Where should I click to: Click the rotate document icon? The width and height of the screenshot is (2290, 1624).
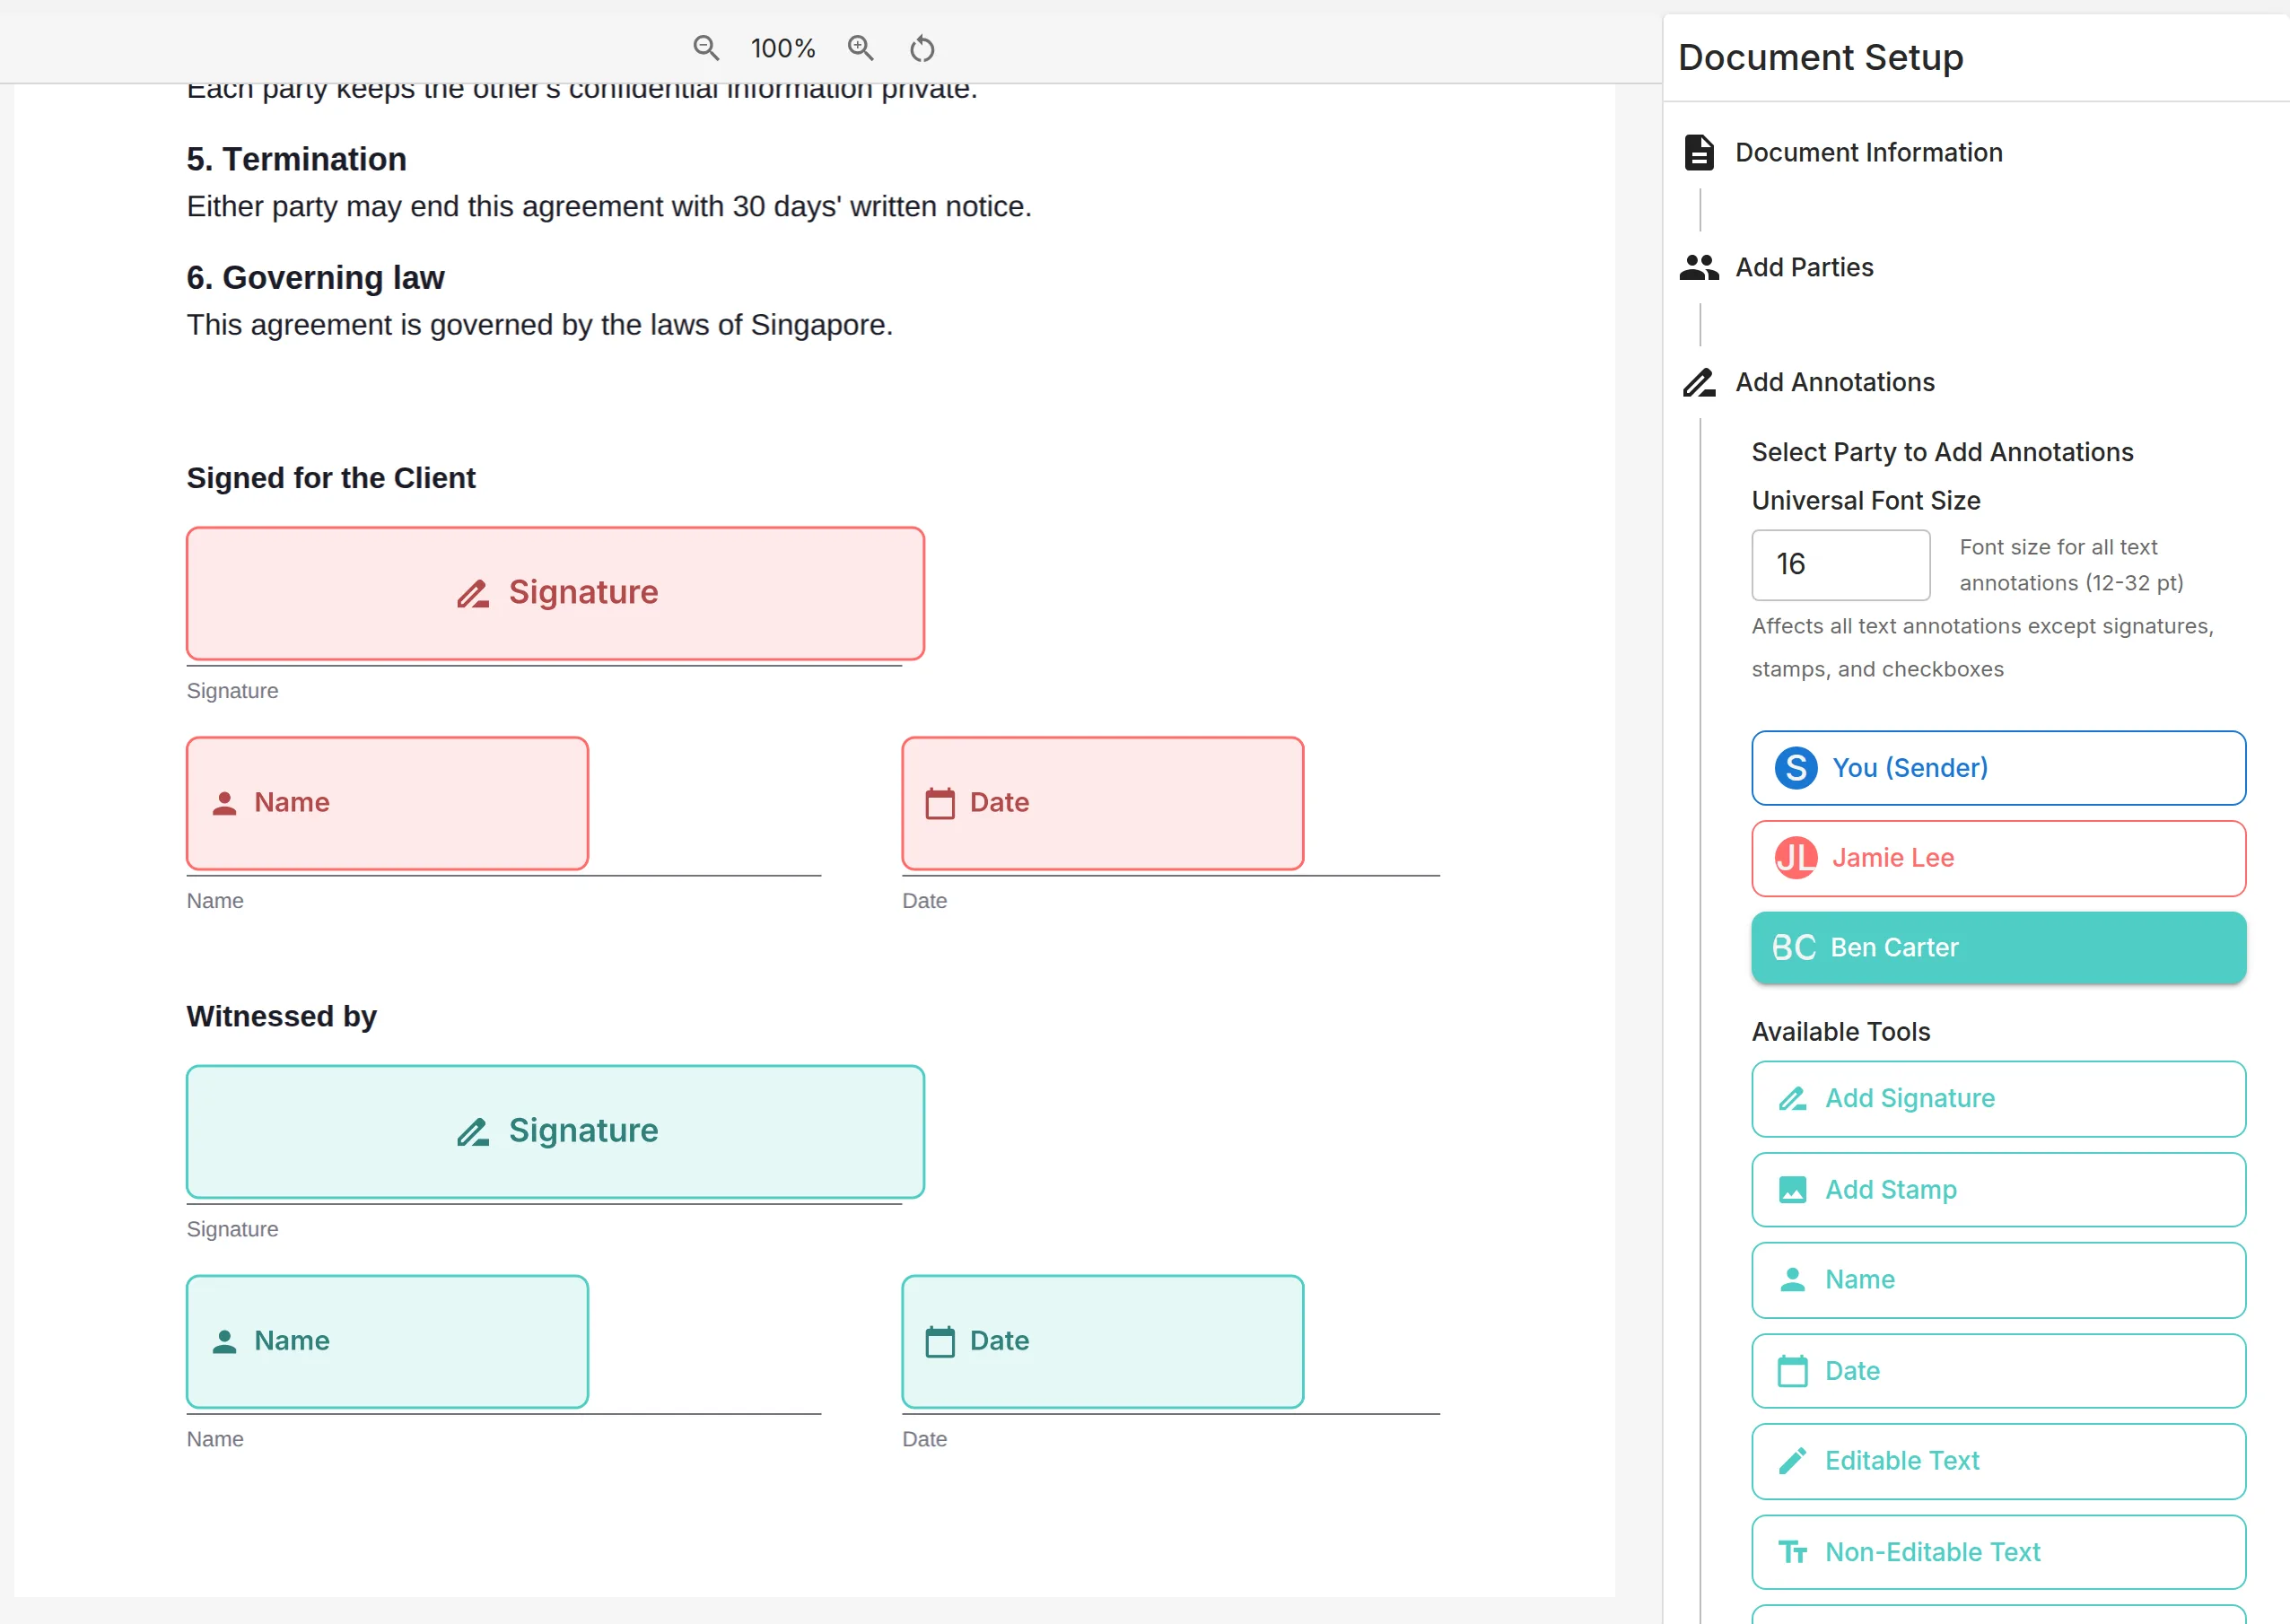tap(922, 48)
